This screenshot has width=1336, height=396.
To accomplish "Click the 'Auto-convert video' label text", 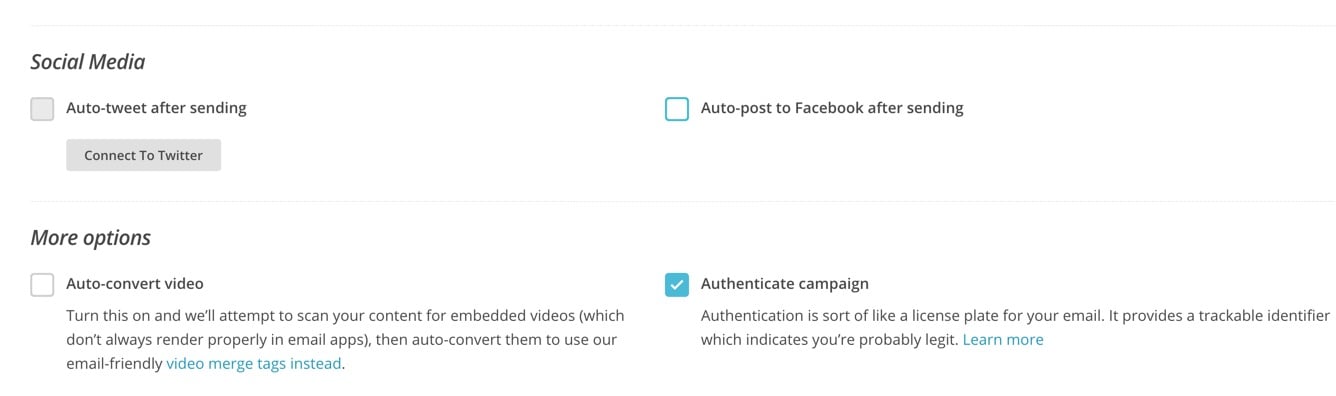I will click(x=135, y=284).
